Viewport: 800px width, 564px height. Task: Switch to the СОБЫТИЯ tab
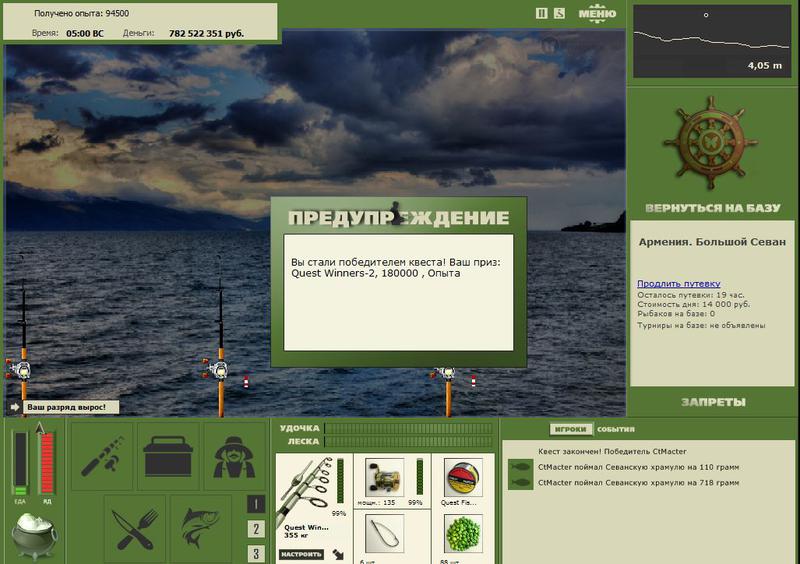pyautogui.click(x=616, y=429)
